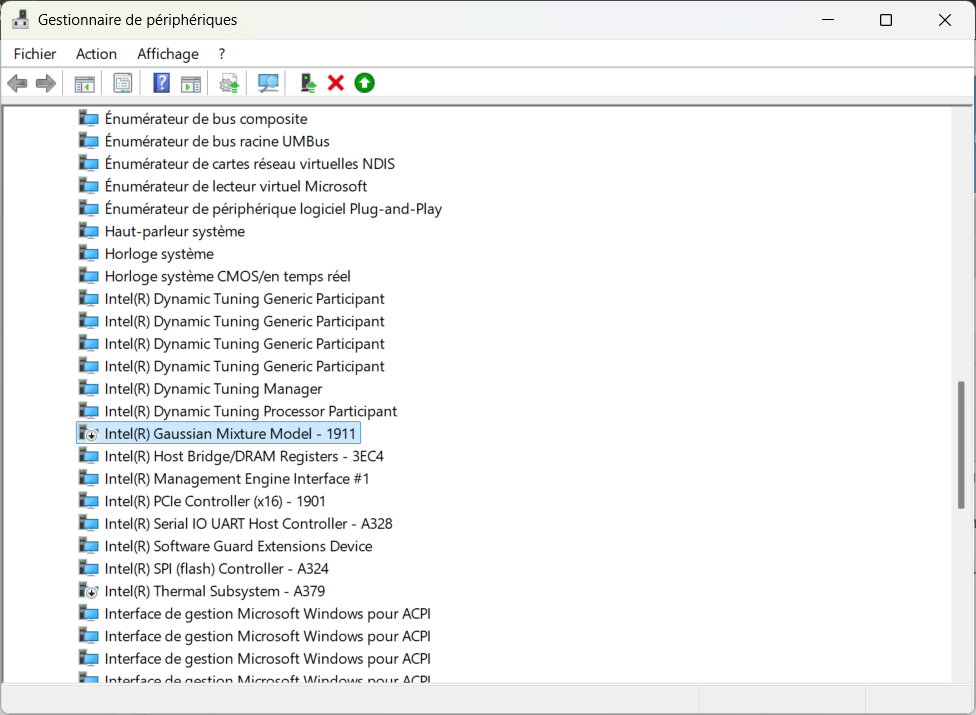Select Intel(R) Serial IO UART Host Controller - A328
This screenshot has height=715, width=976.
pyautogui.click(x=248, y=524)
